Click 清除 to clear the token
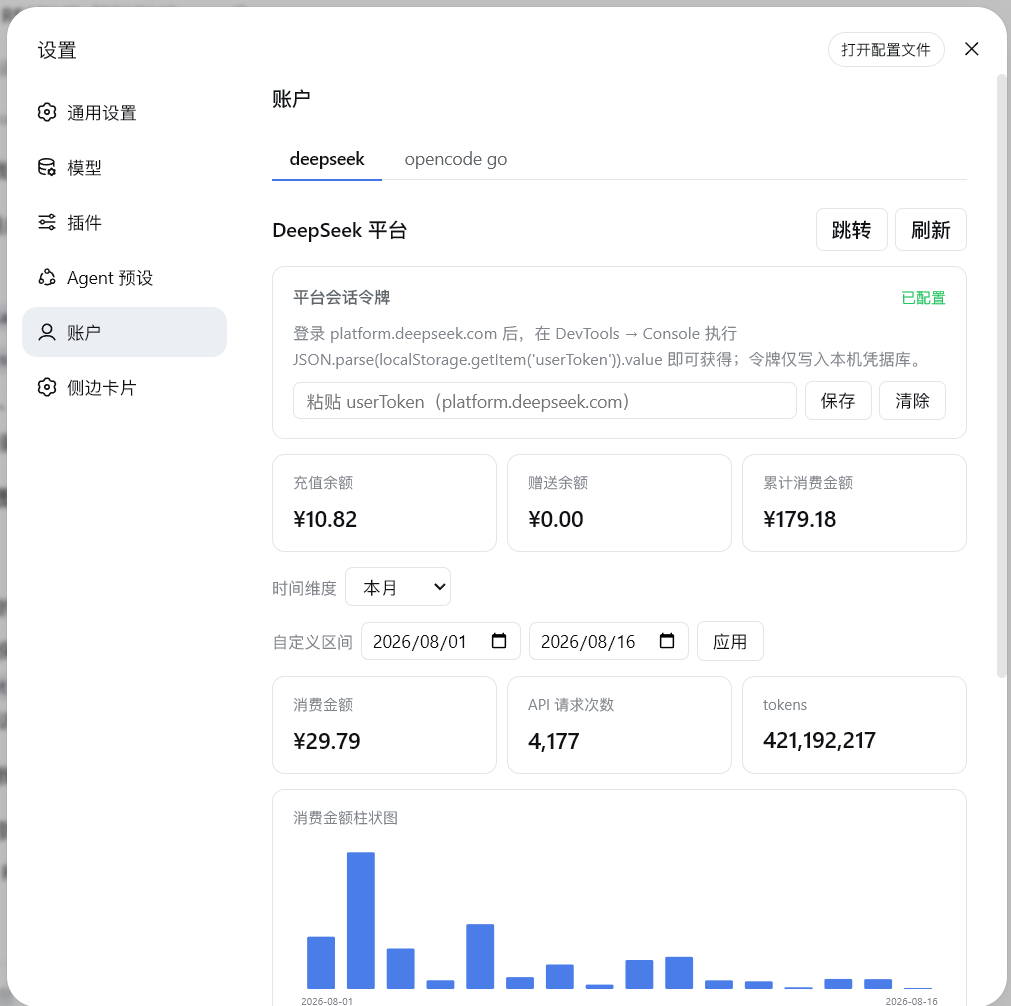Viewport: 1011px width, 1006px height. [912, 400]
